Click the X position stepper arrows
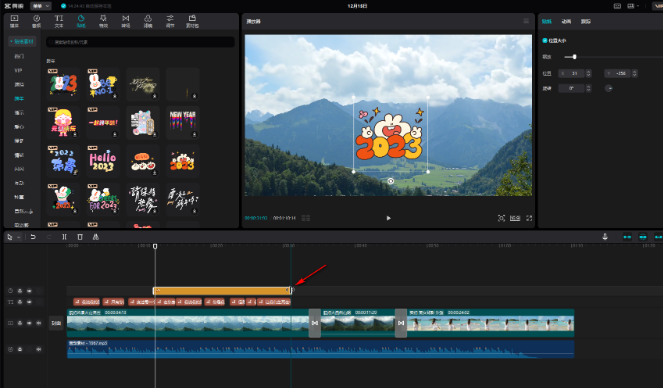 (588, 74)
